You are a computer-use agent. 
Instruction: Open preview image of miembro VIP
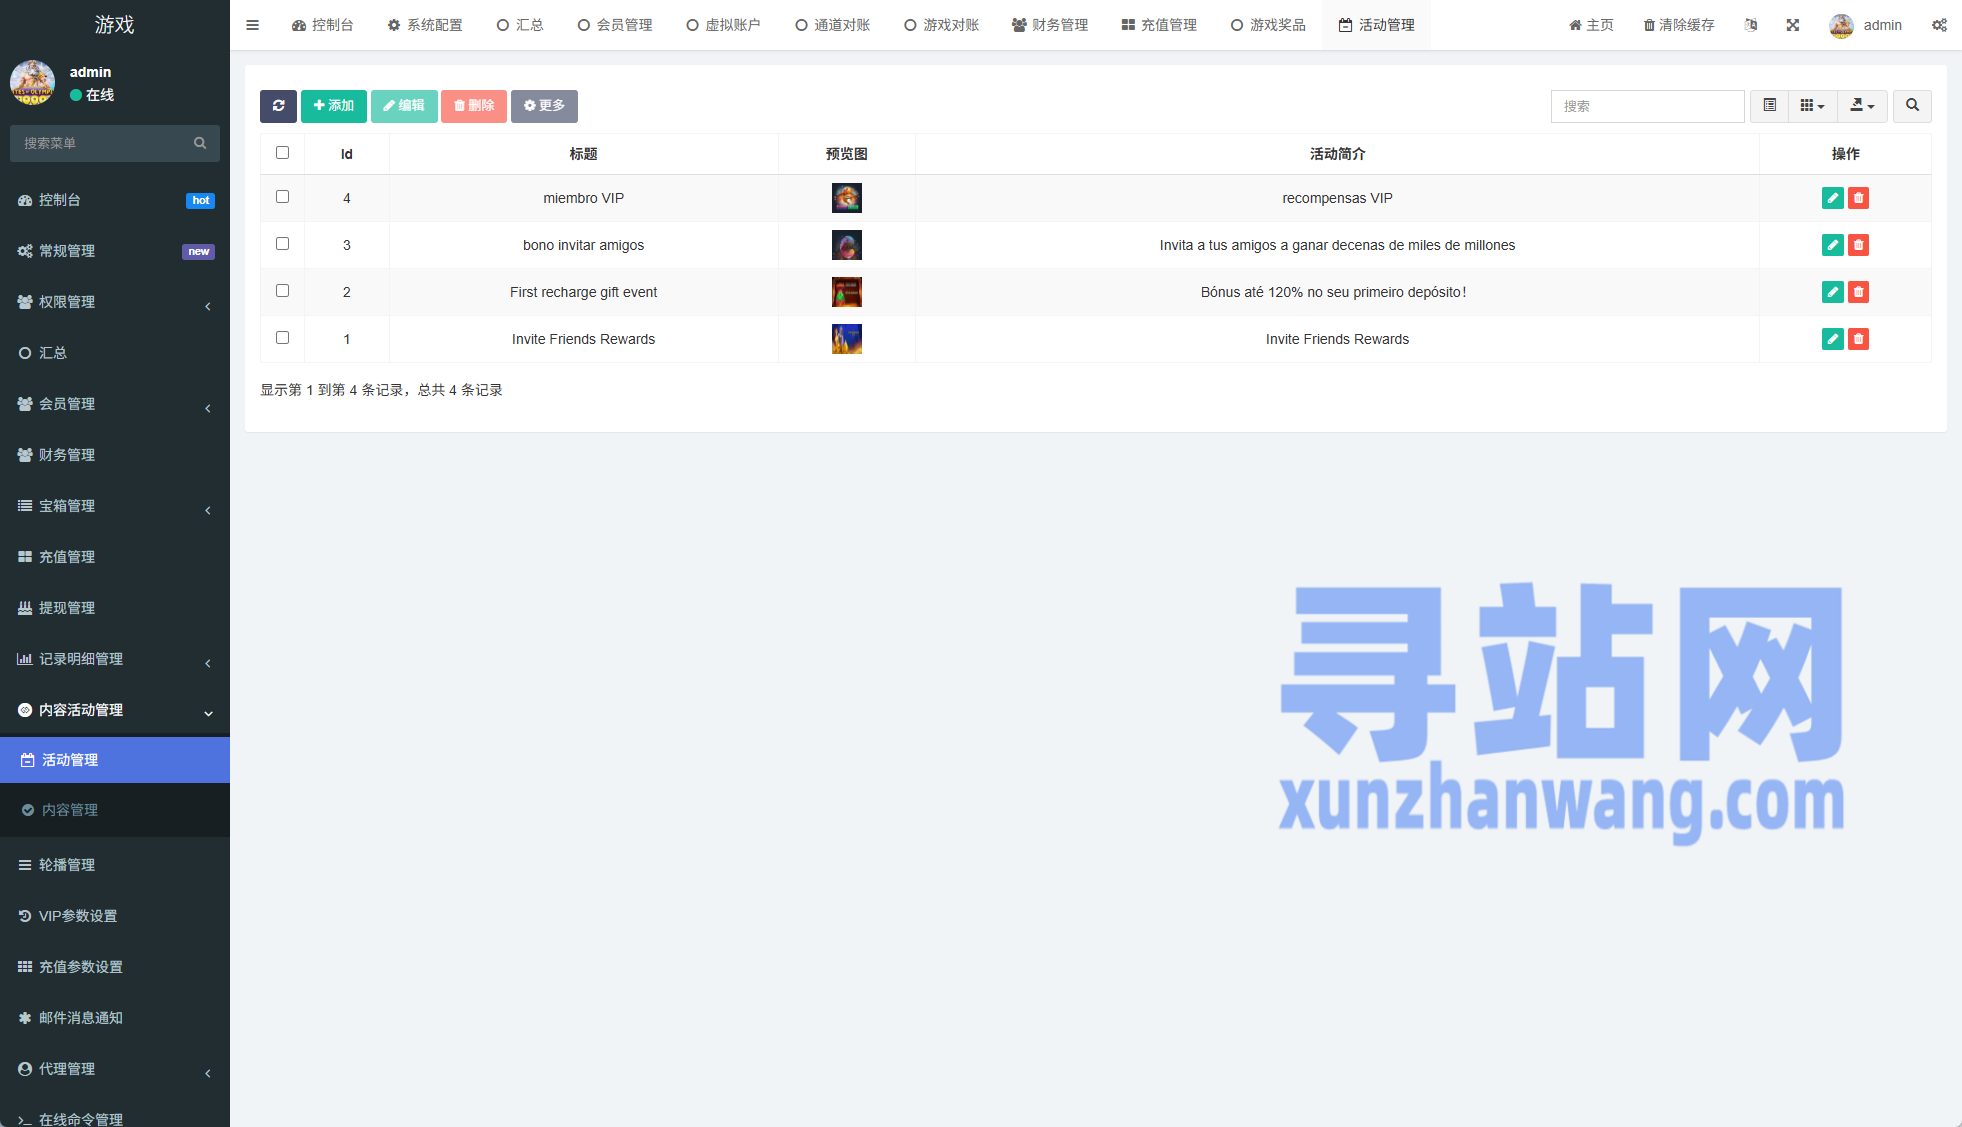(x=846, y=198)
